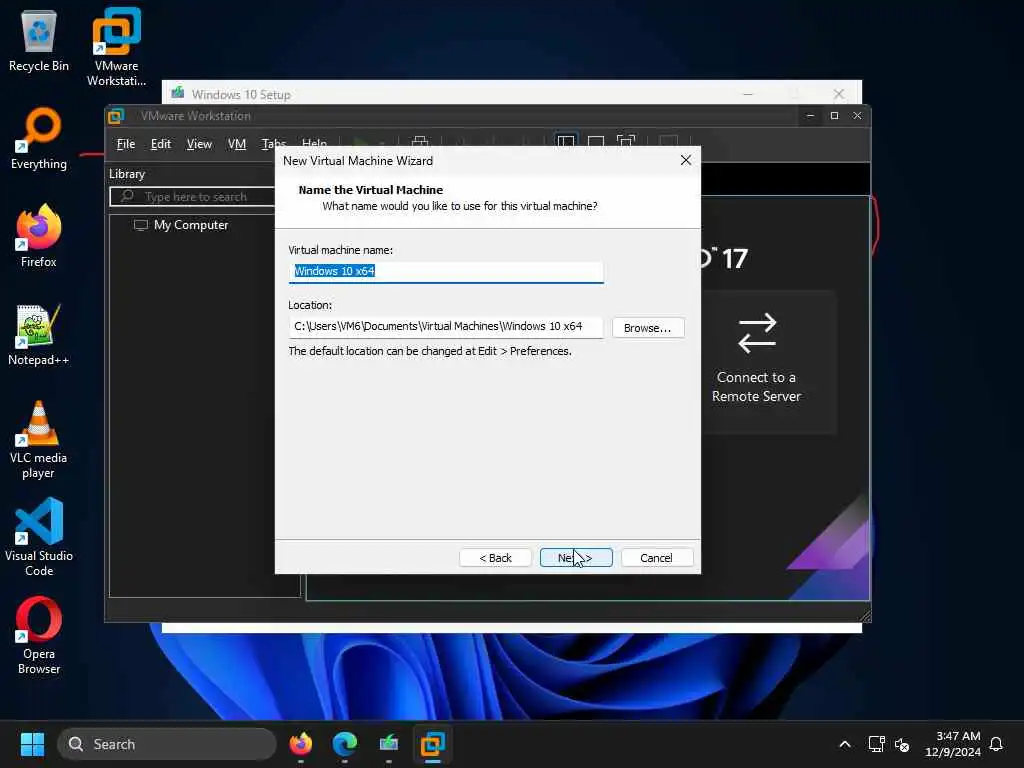The width and height of the screenshot is (1024, 768).
Task: Click the Location path field
Action: pyautogui.click(x=446, y=327)
